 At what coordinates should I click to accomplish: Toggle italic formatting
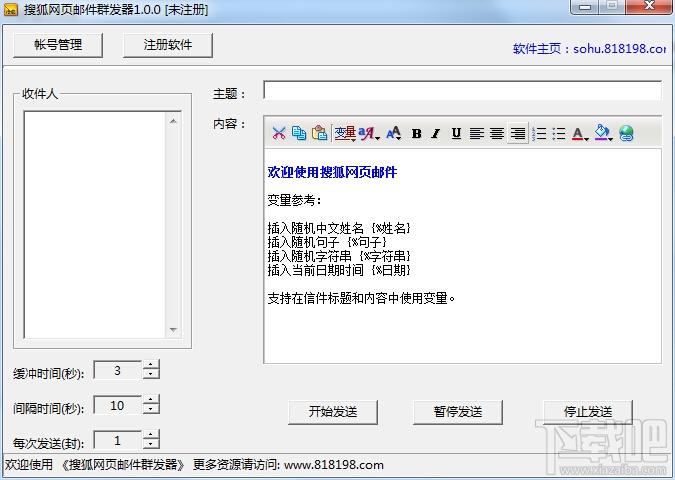[x=436, y=133]
